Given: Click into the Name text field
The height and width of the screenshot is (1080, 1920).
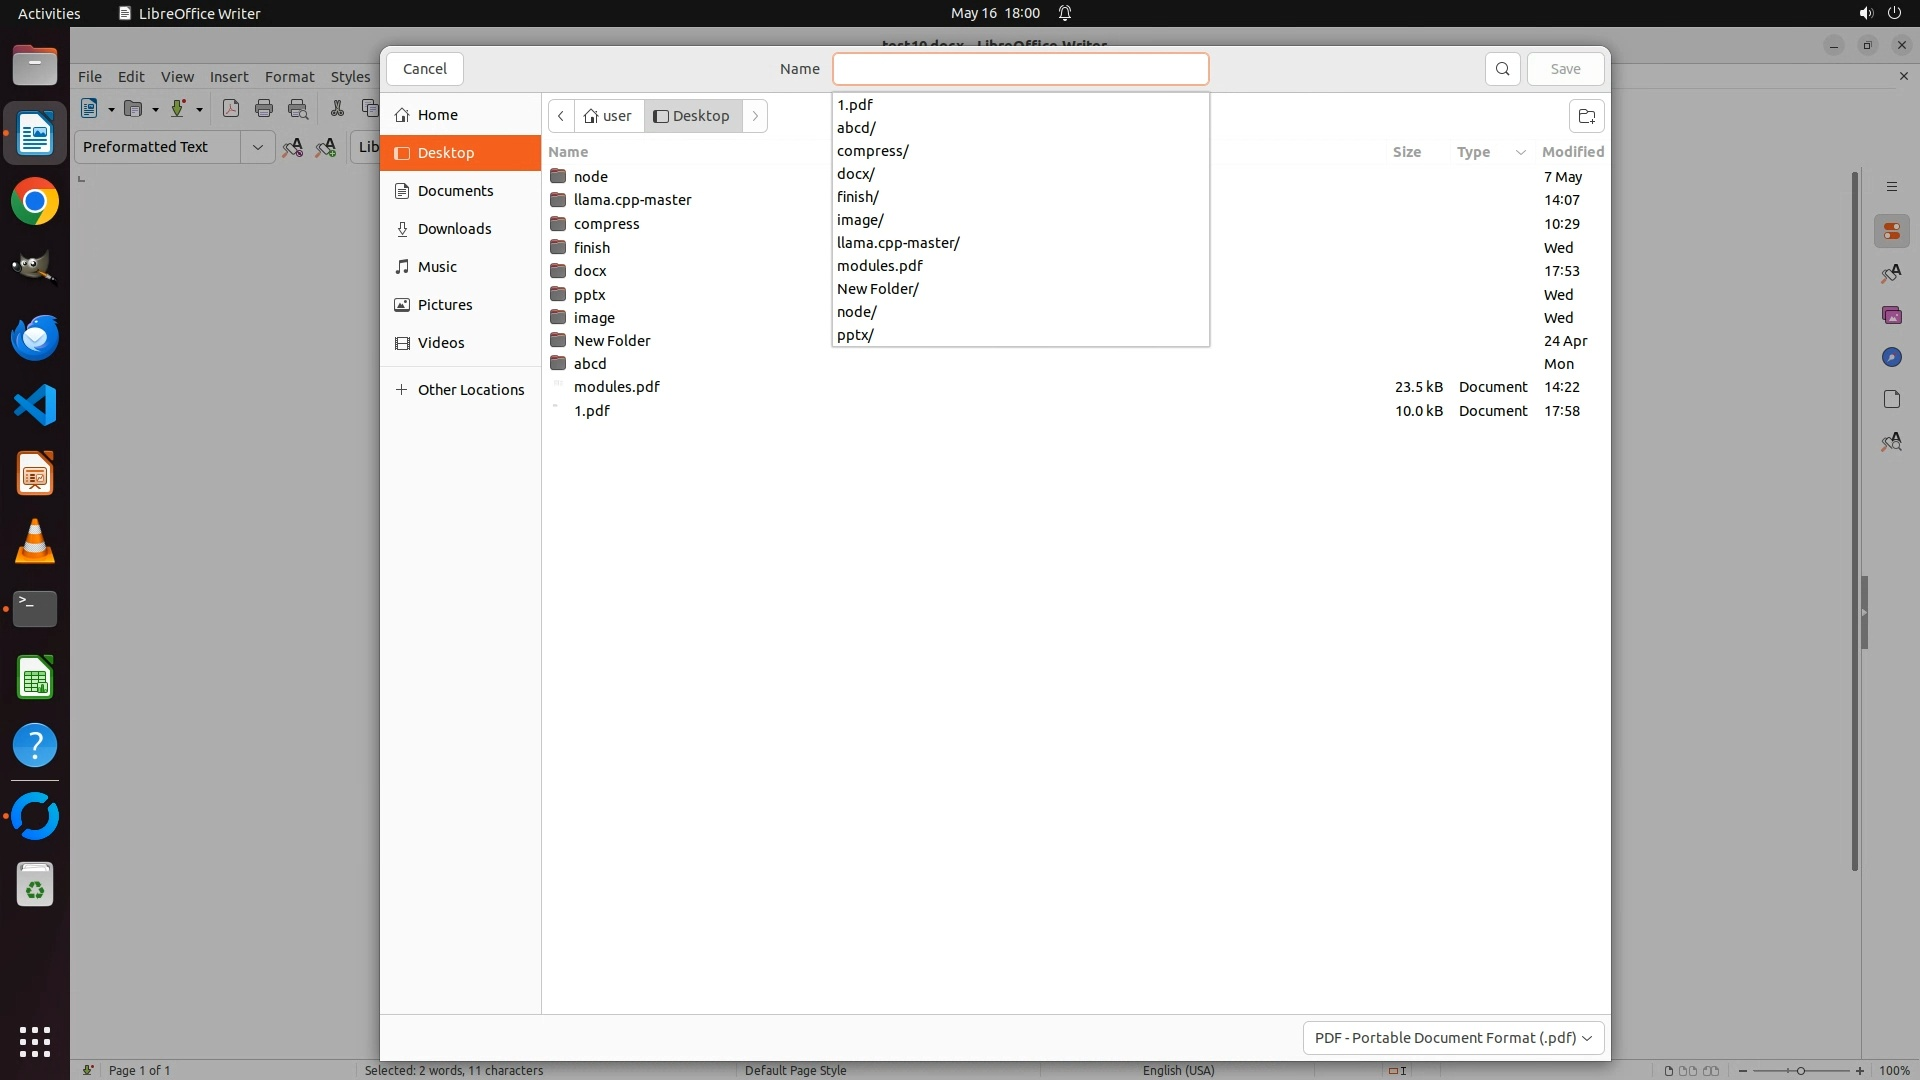Looking at the screenshot, I should (1020, 69).
